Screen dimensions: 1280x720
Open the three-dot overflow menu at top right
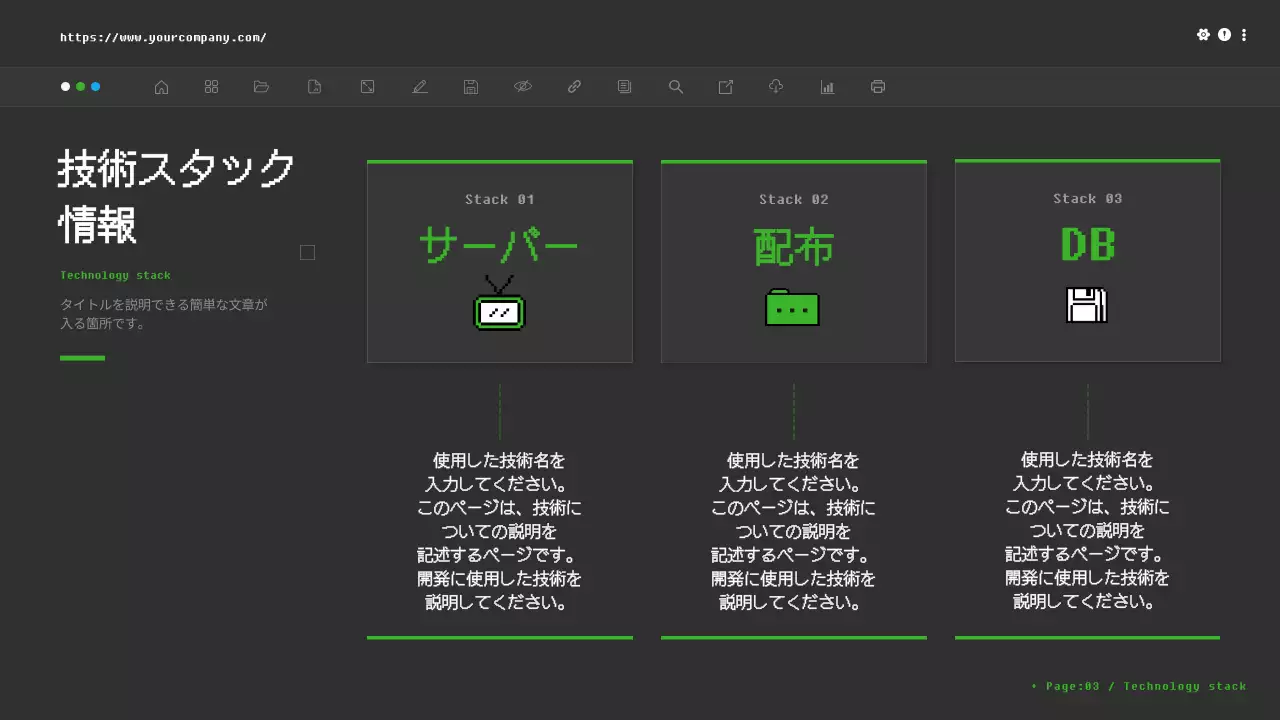(x=1244, y=34)
